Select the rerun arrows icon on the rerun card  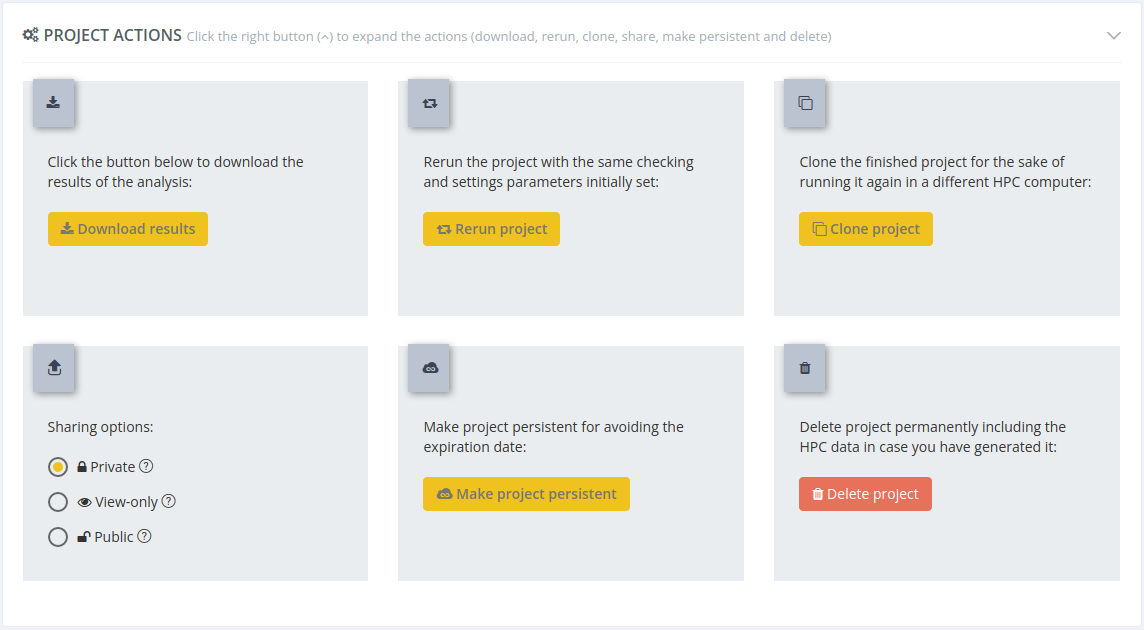pos(429,103)
